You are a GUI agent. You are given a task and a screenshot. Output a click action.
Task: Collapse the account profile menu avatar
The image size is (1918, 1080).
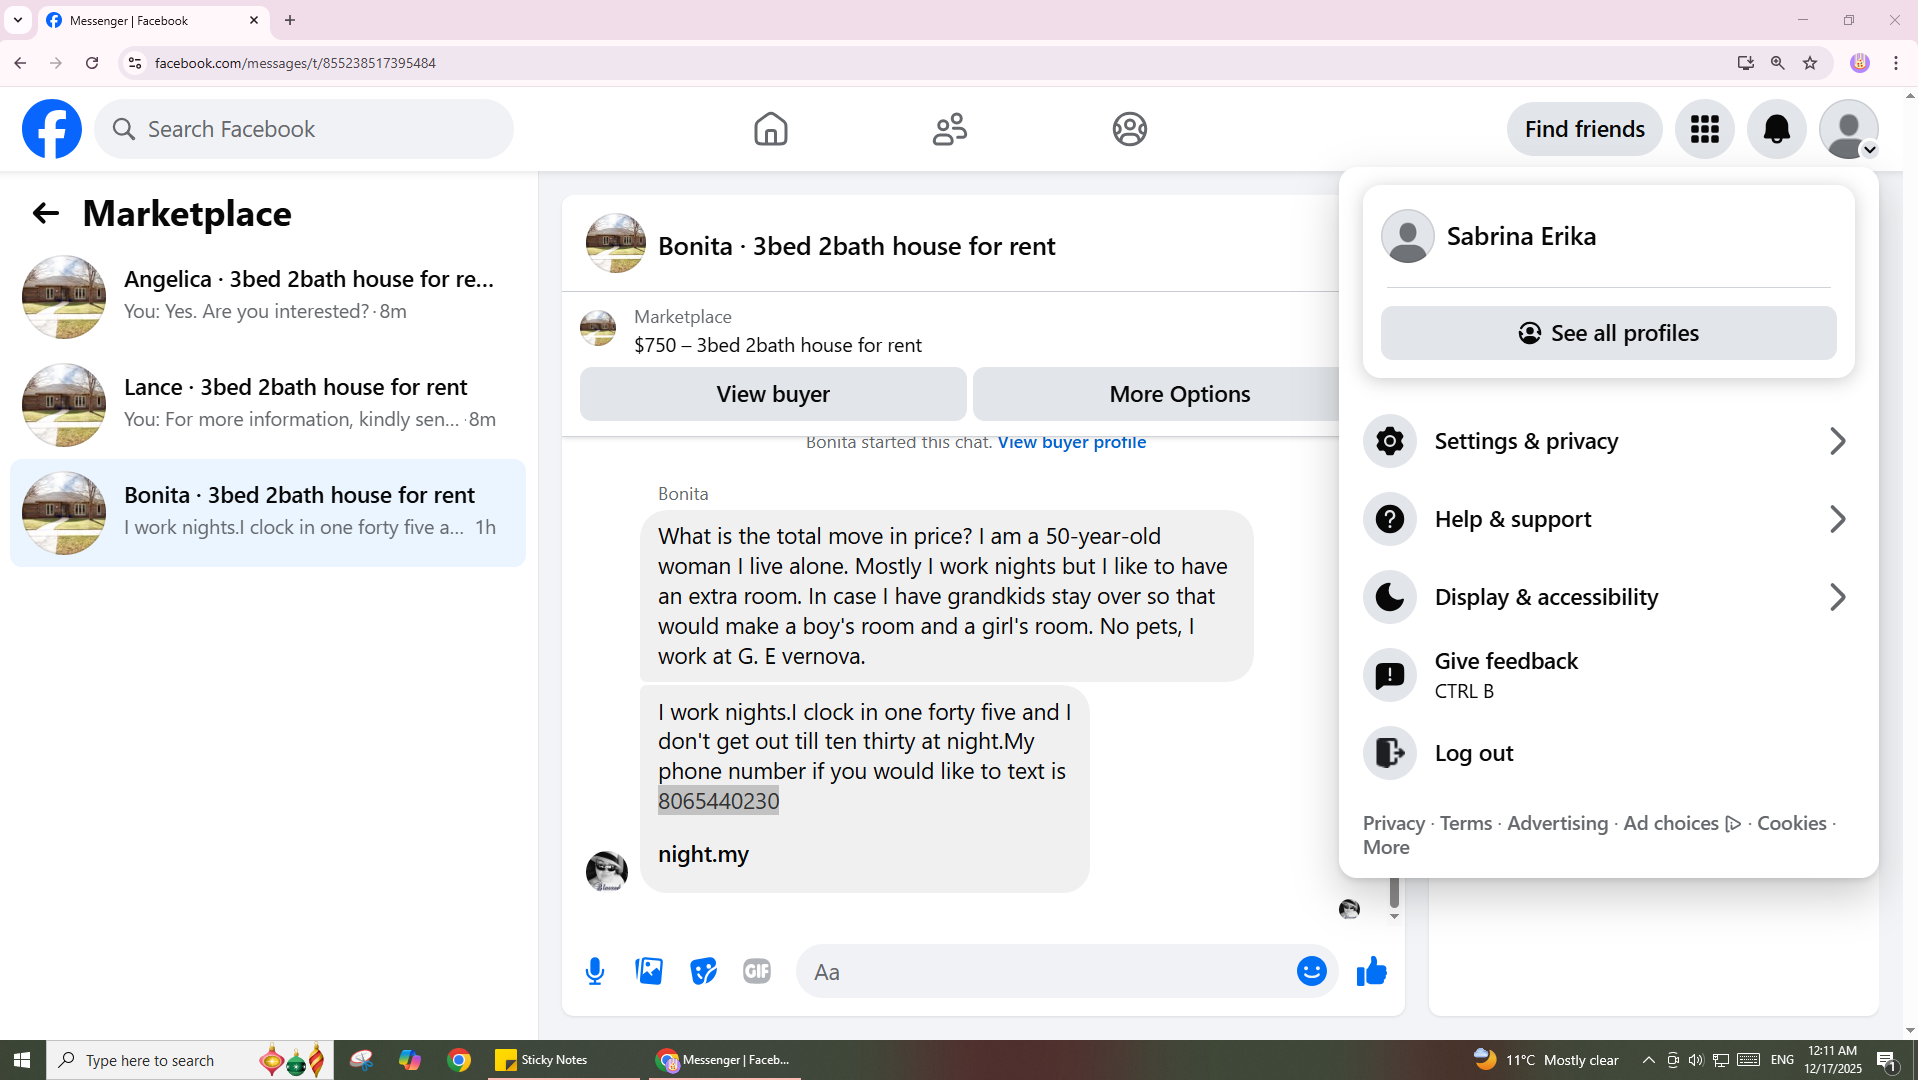click(1848, 129)
